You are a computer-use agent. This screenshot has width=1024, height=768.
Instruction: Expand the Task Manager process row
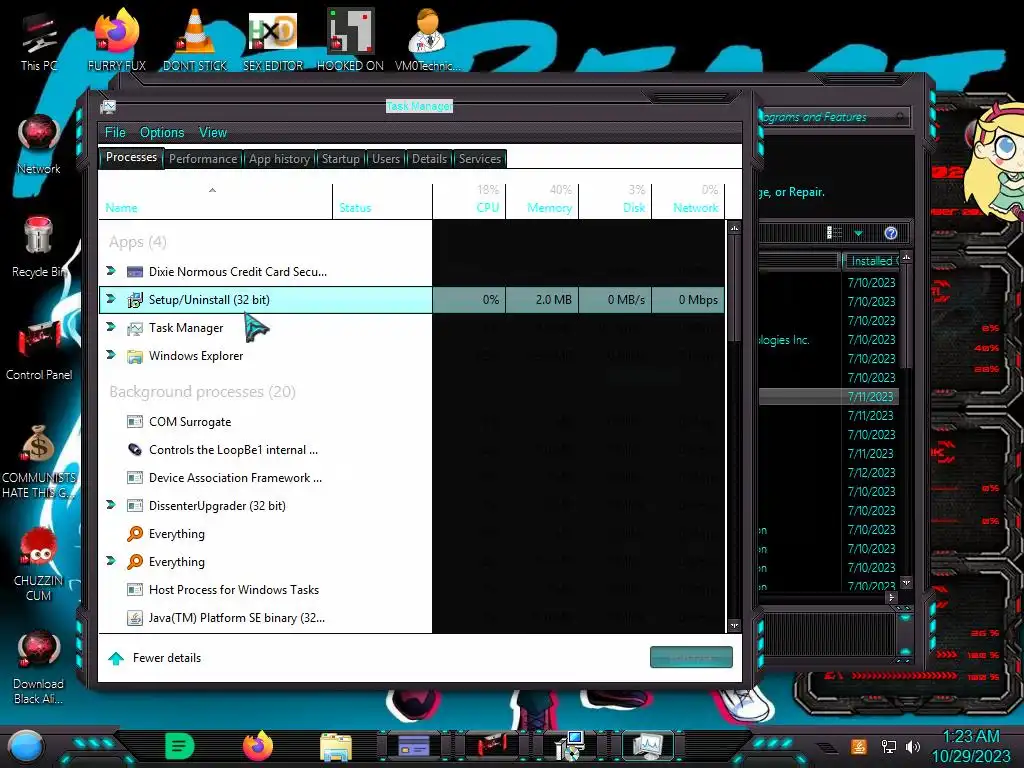[111, 327]
